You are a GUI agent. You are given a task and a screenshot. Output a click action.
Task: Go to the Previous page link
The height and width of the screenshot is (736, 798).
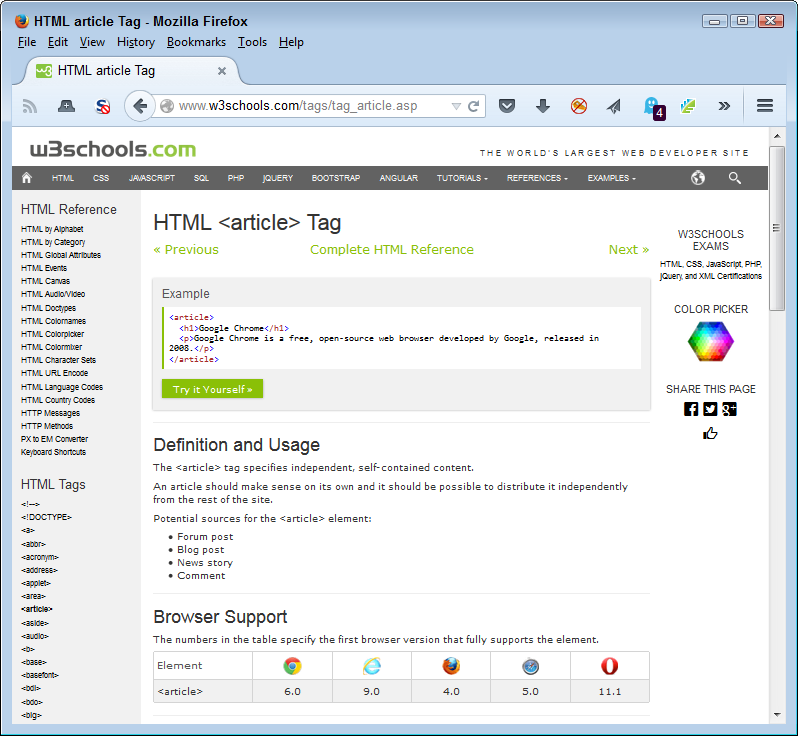[x=186, y=249]
